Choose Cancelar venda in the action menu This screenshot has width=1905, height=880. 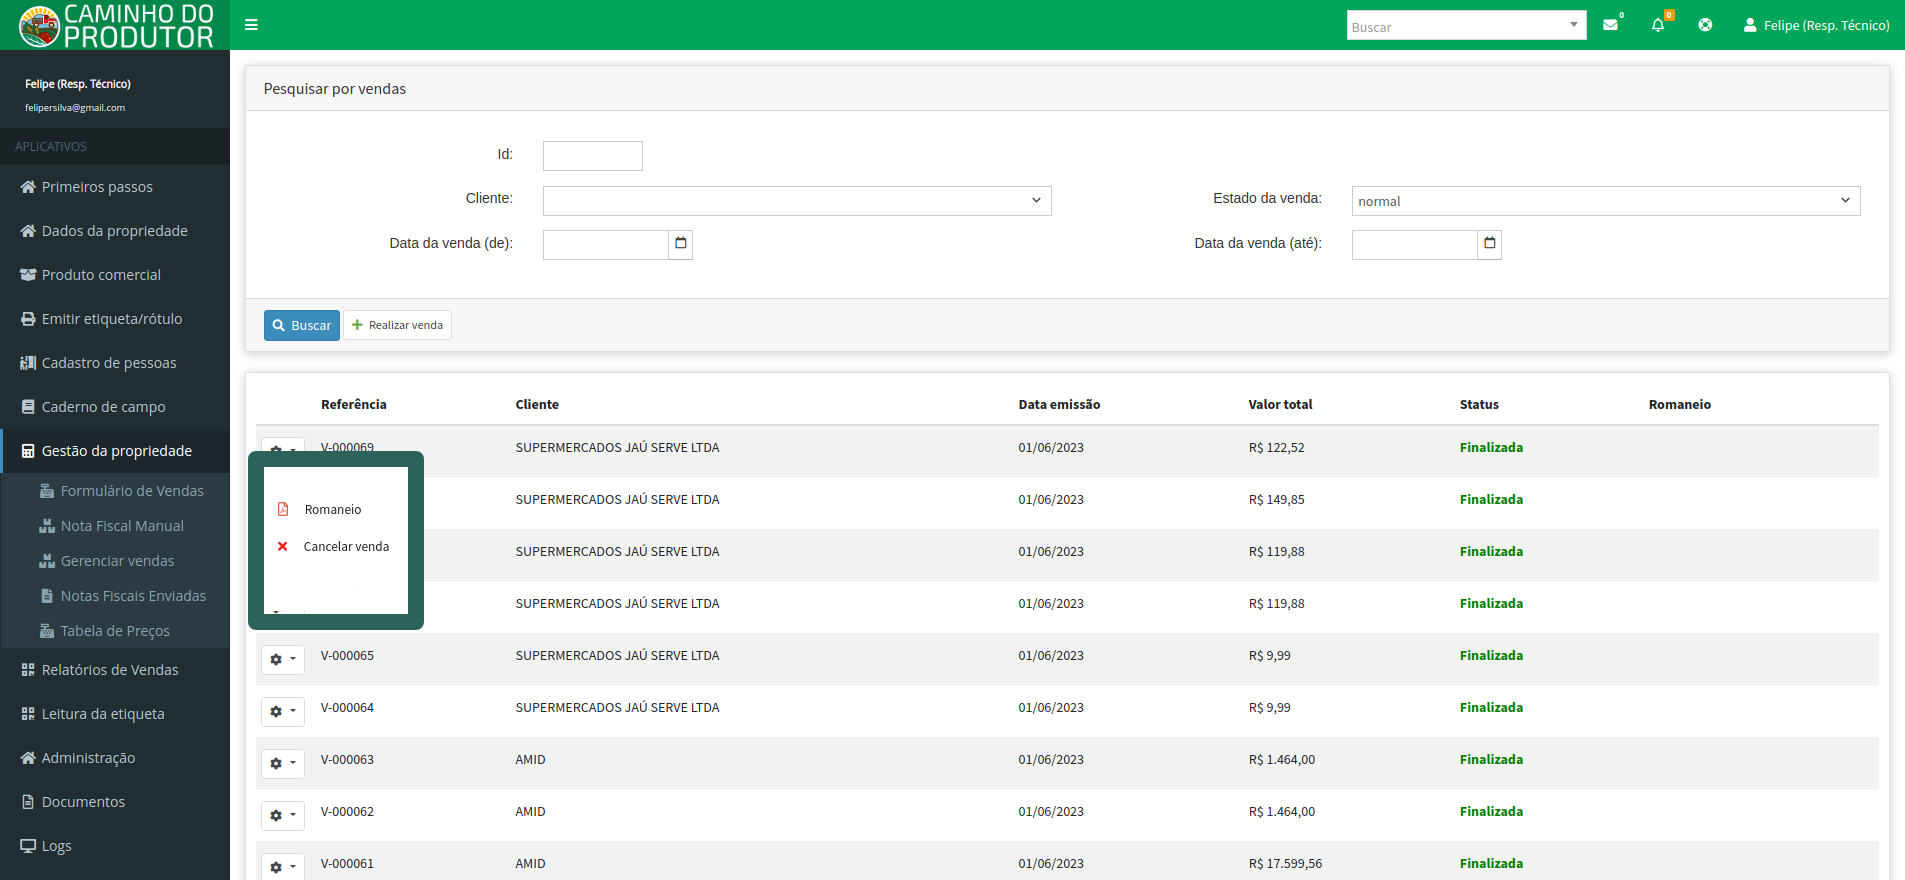(x=346, y=547)
